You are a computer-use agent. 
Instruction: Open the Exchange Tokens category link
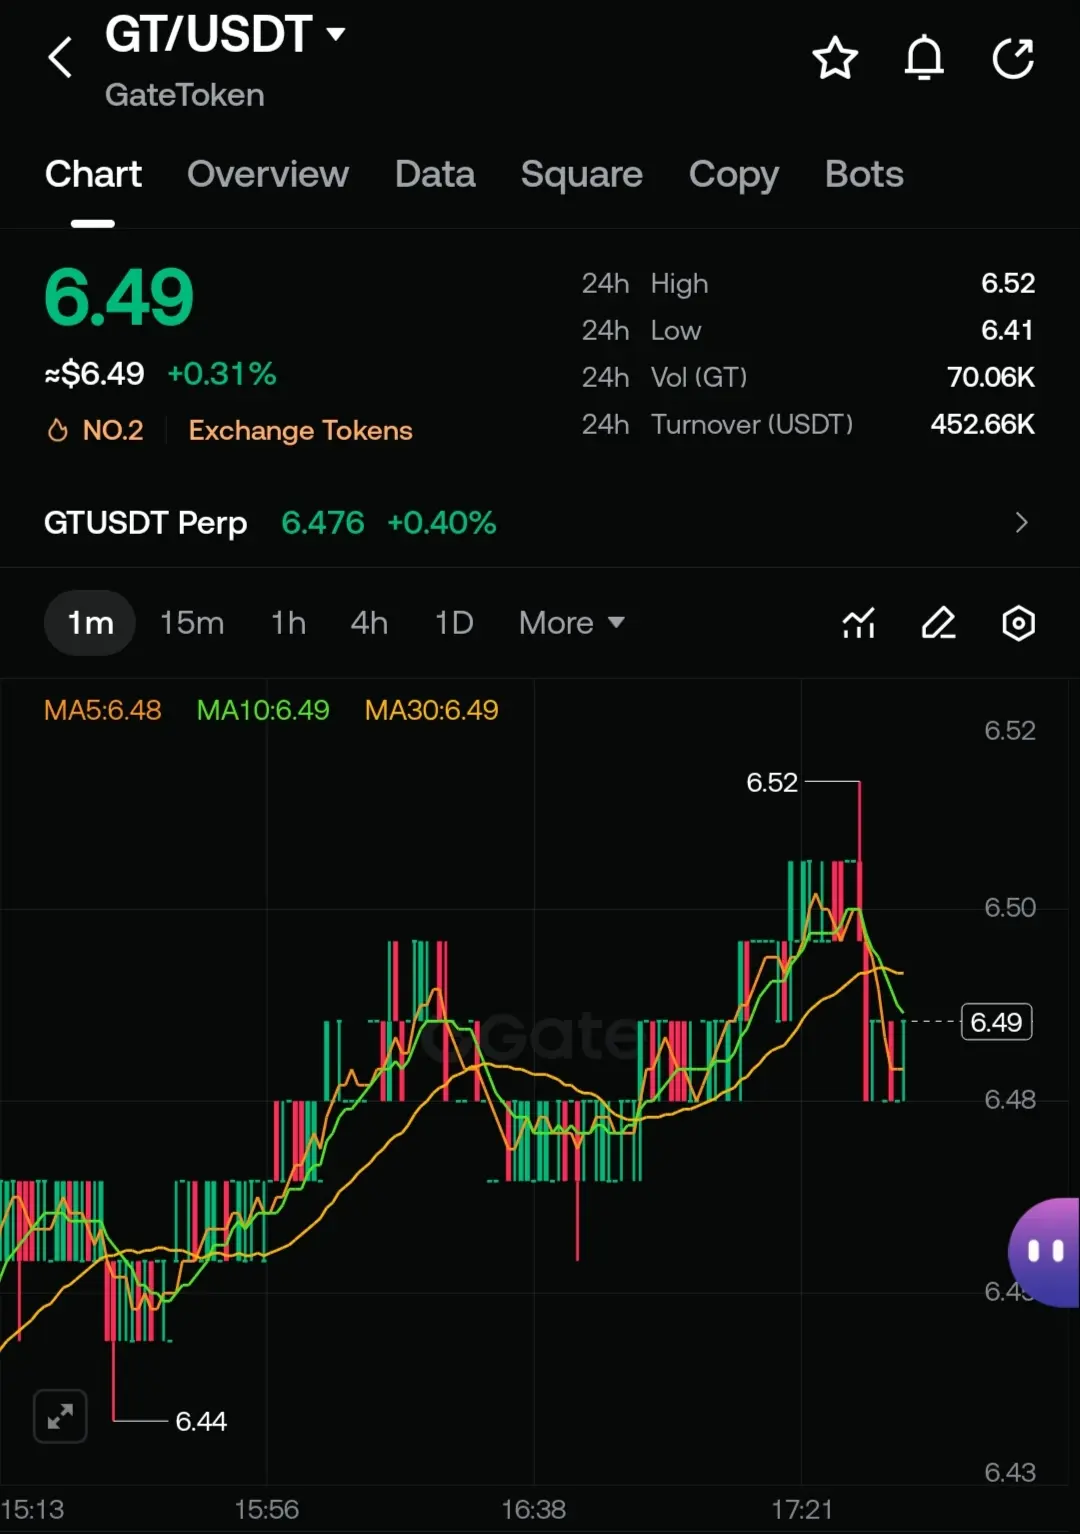[300, 430]
